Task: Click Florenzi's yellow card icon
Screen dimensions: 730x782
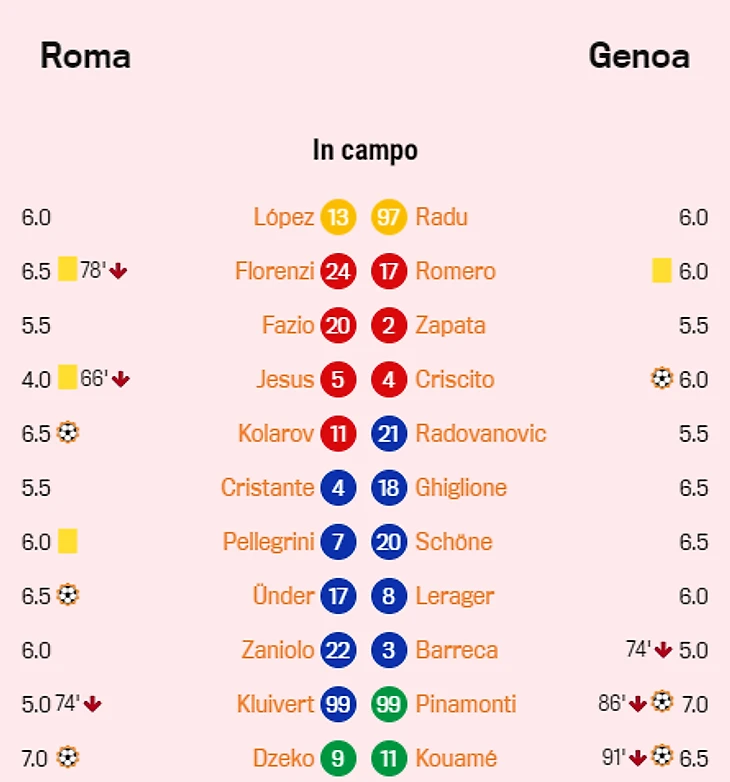Action: pyautogui.click(x=67, y=270)
